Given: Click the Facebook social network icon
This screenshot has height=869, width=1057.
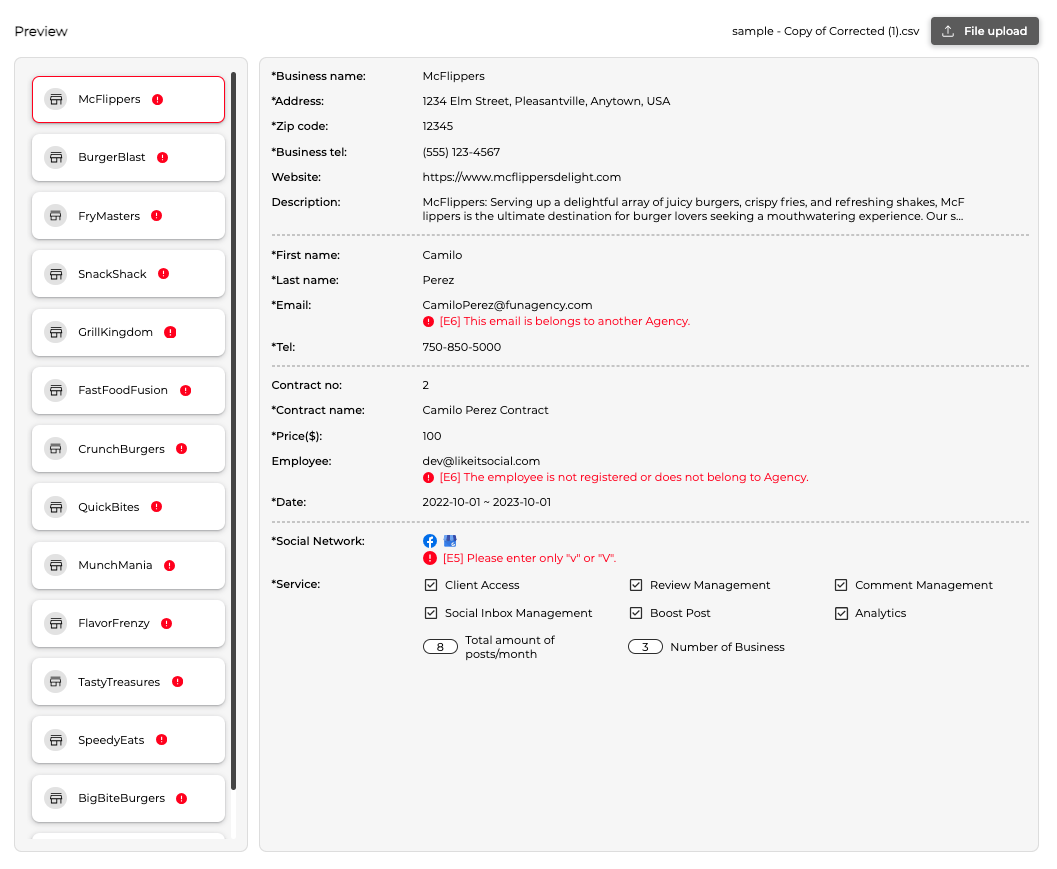Looking at the screenshot, I should 430,541.
